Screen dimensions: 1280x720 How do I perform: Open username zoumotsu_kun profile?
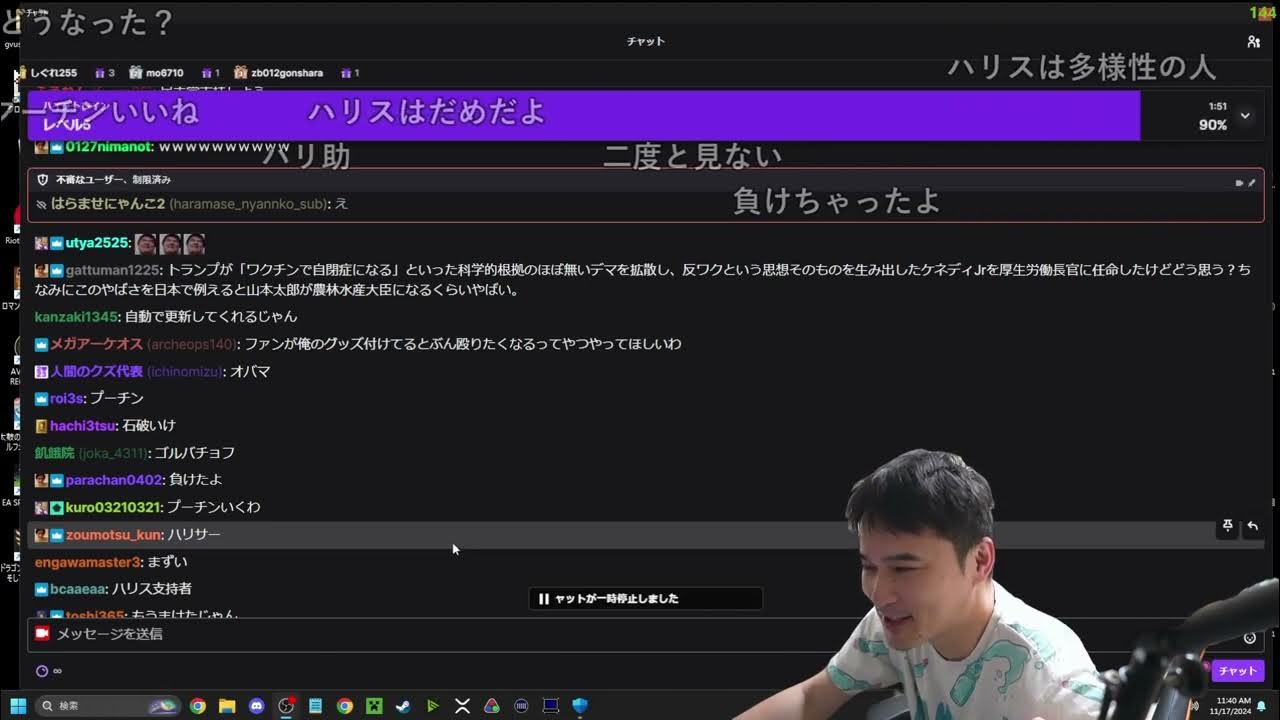coord(113,535)
